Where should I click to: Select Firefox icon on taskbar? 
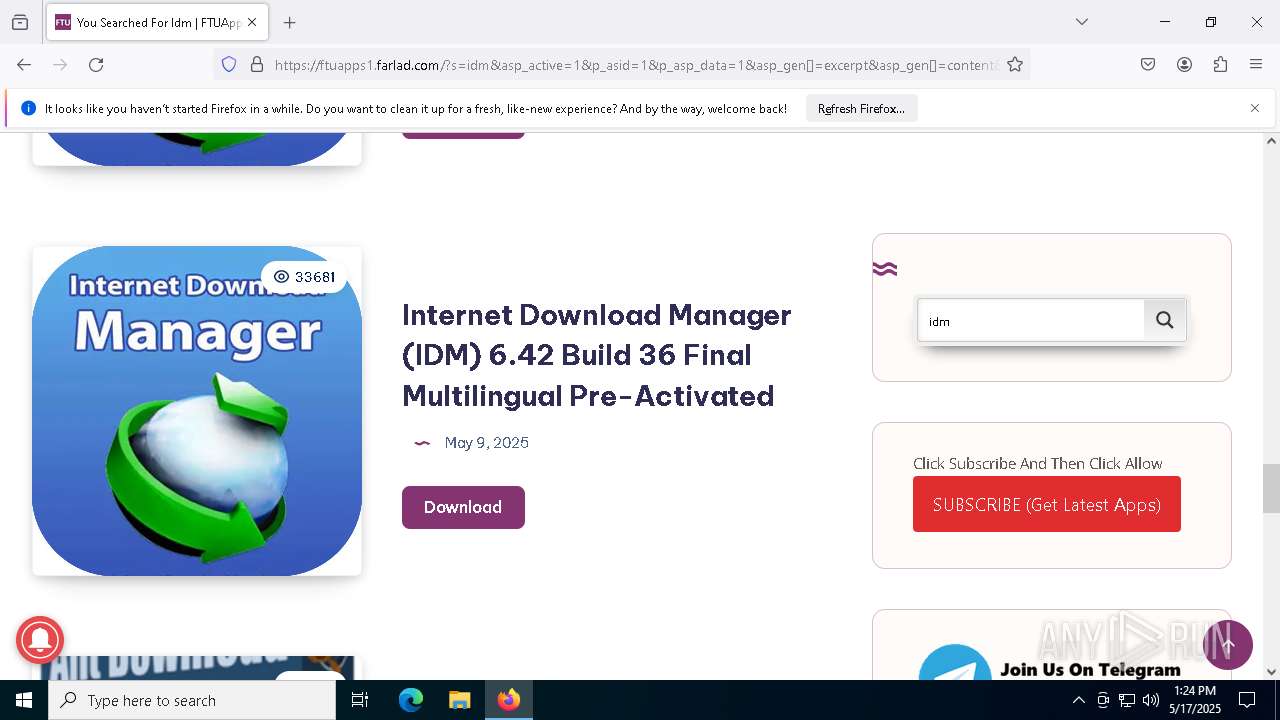pyautogui.click(x=509, y=700)
